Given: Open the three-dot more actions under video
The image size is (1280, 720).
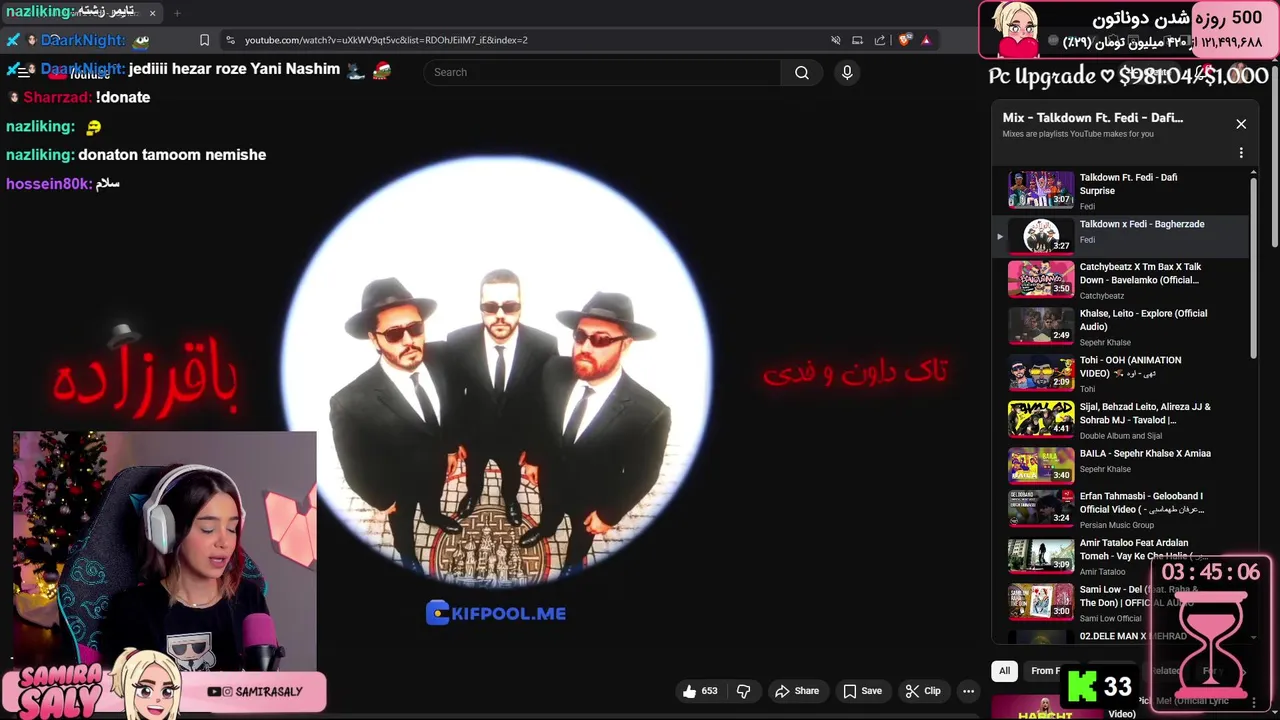Looking at the screenshot, I should (x=968, y=691).
